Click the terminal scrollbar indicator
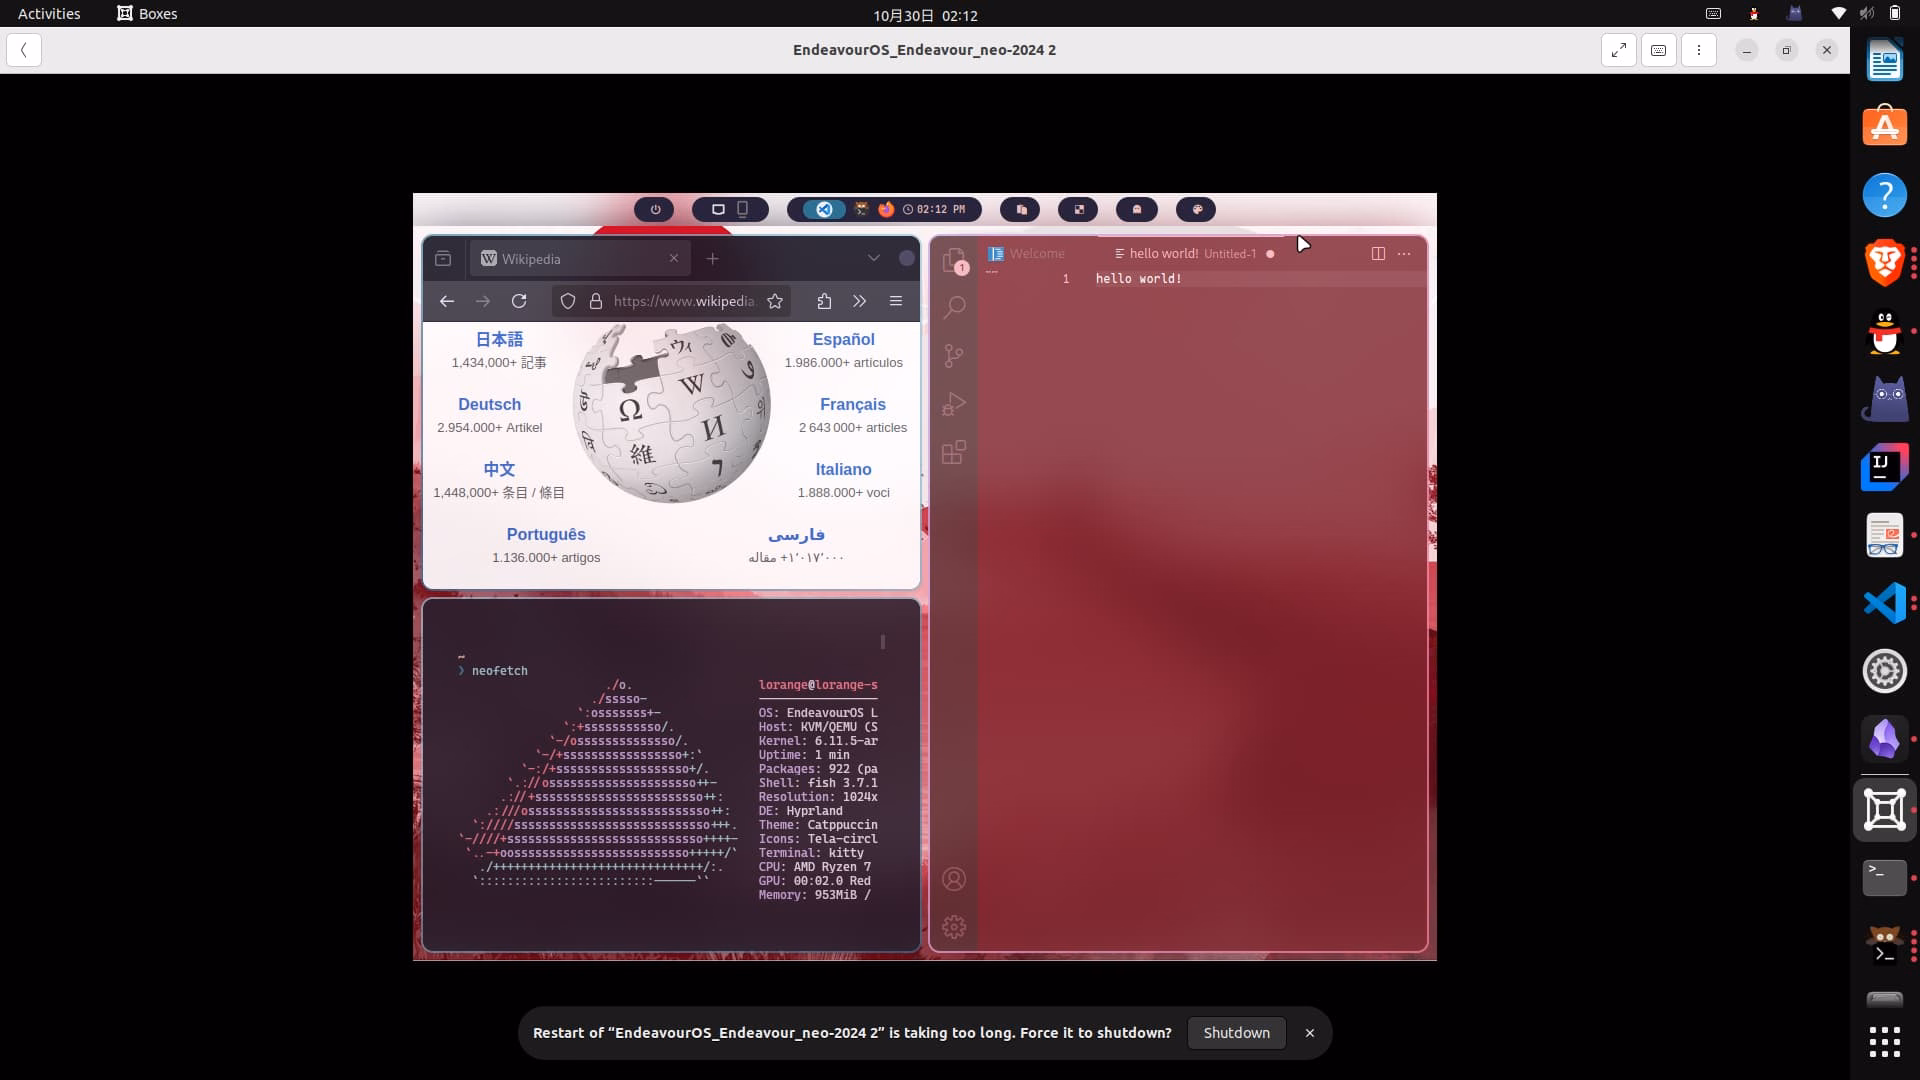Viewport: 1920px width, 1080px height. [x=882, y=642]
